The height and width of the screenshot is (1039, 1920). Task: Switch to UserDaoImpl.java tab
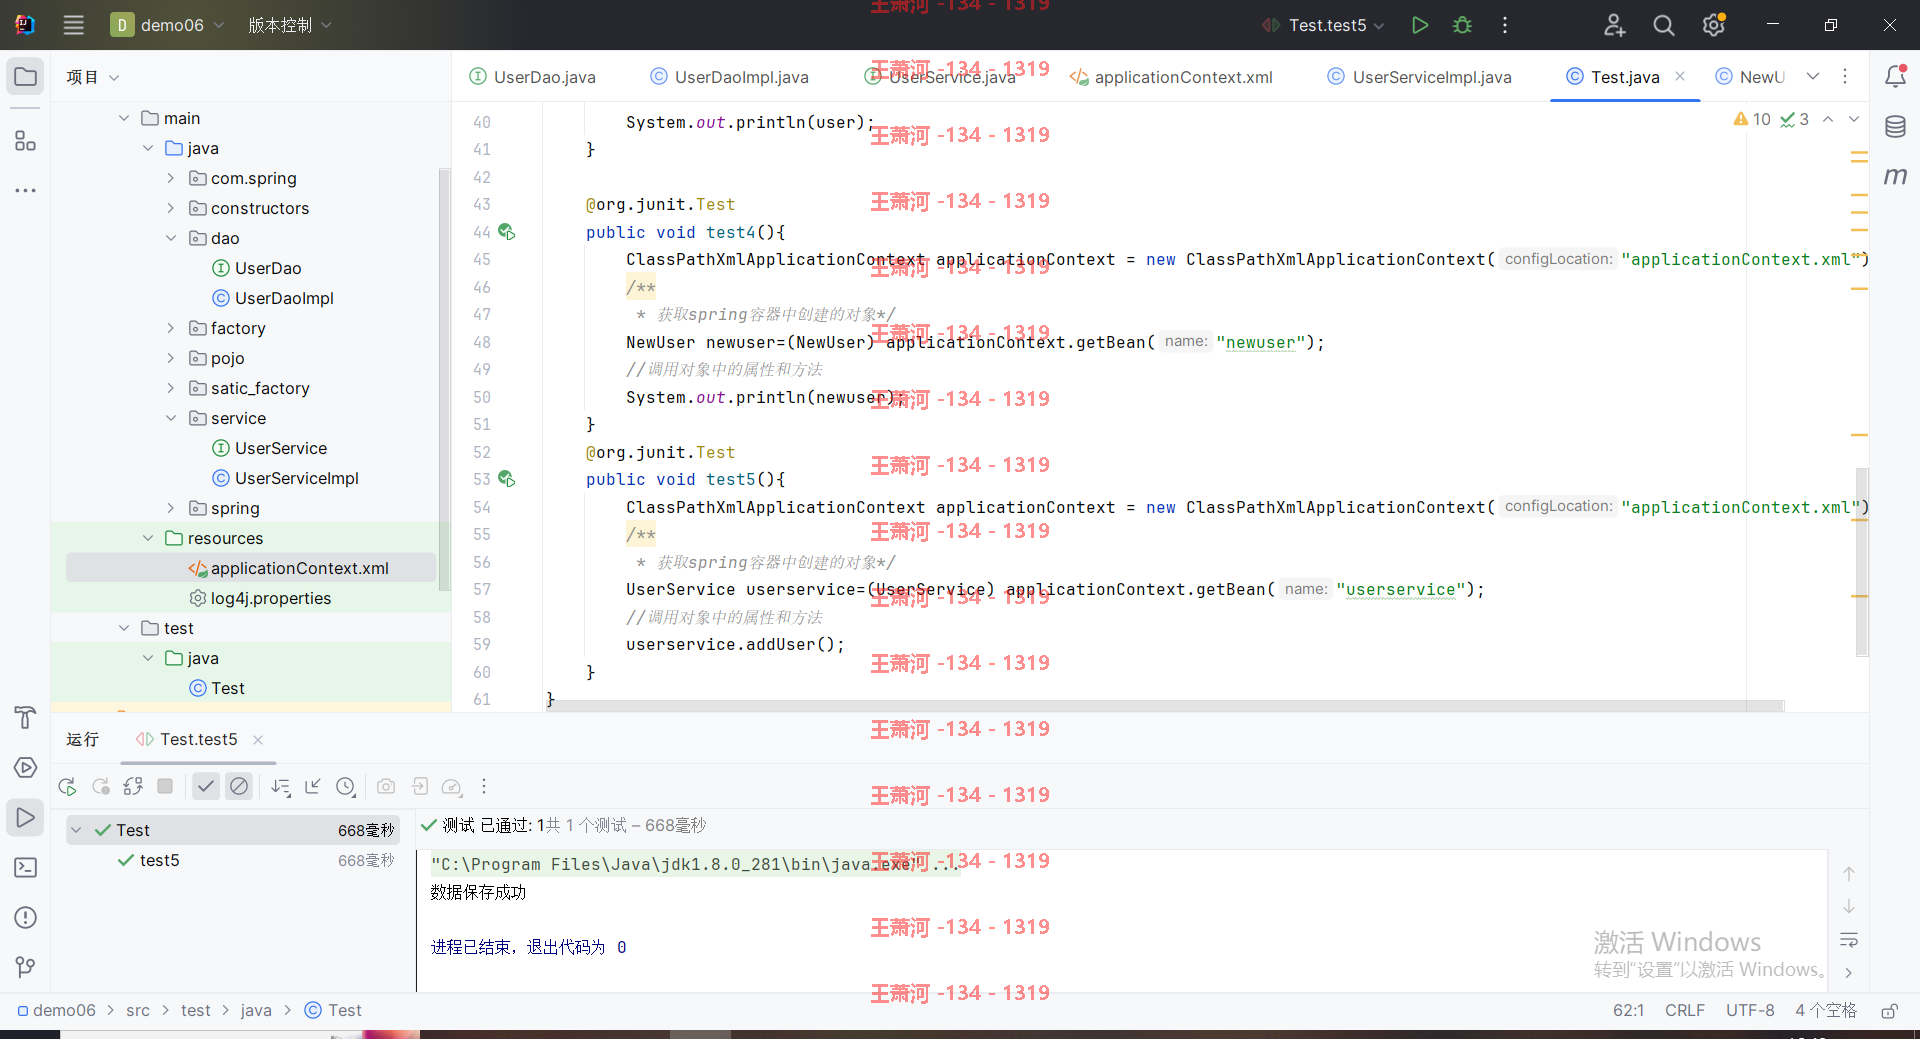click(730, 77)
